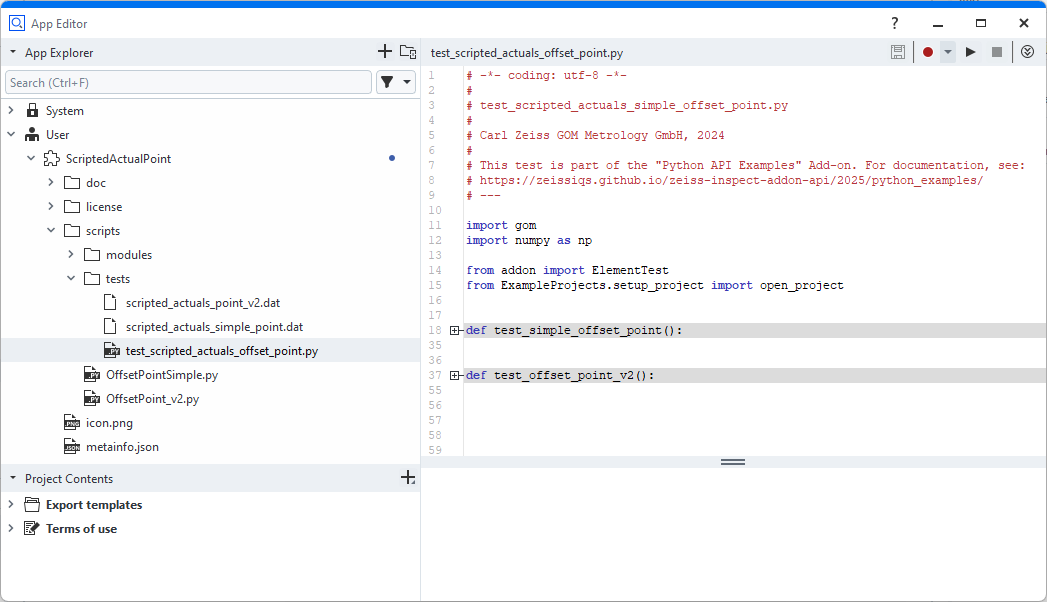Open the filter dropdown next to search
The width and height of the screenshot is (1047, 602).
pyautogui.click(x=396, y=83)
